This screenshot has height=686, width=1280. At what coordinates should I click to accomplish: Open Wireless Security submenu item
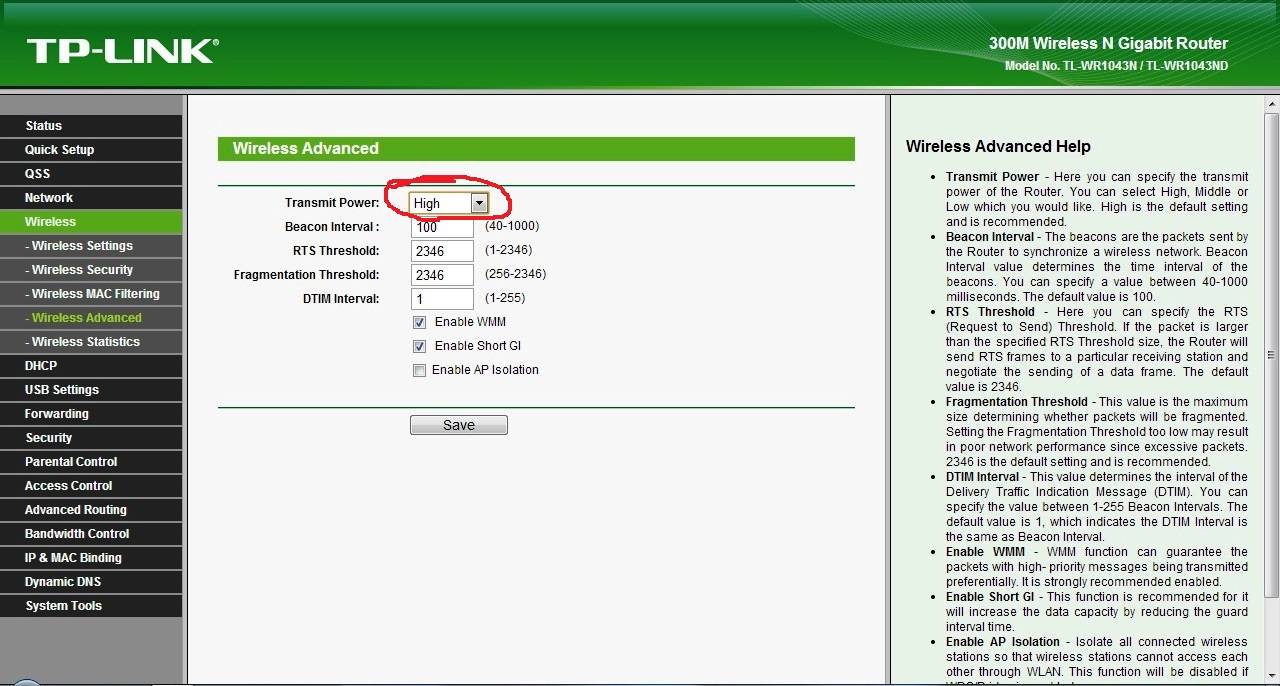pos(91,270)
